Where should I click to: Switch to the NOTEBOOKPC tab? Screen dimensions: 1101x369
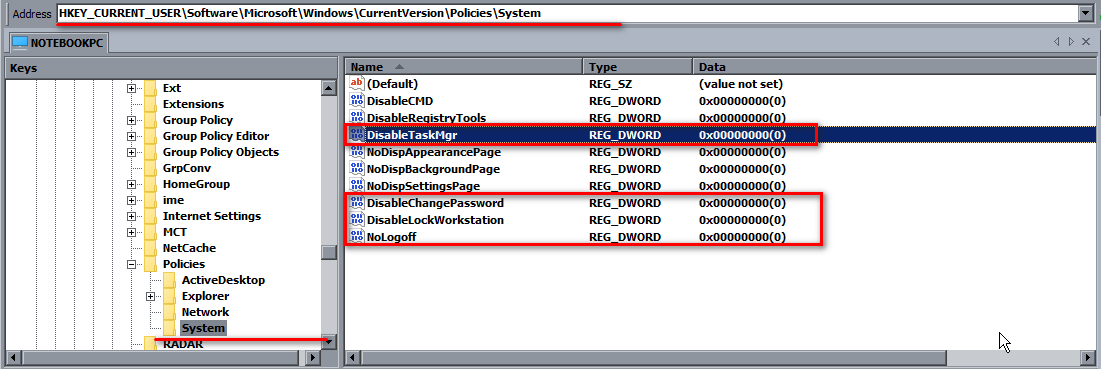pos(58,43)
